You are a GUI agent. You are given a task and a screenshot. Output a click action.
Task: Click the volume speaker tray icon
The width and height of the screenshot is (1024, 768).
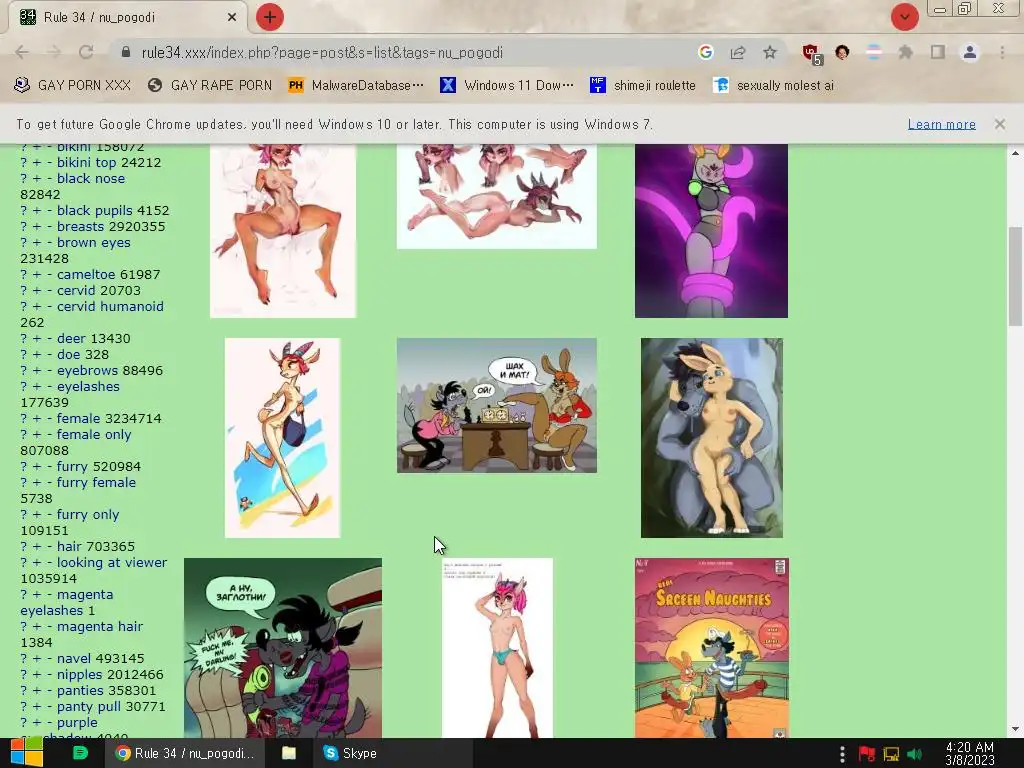coord(915,754)
